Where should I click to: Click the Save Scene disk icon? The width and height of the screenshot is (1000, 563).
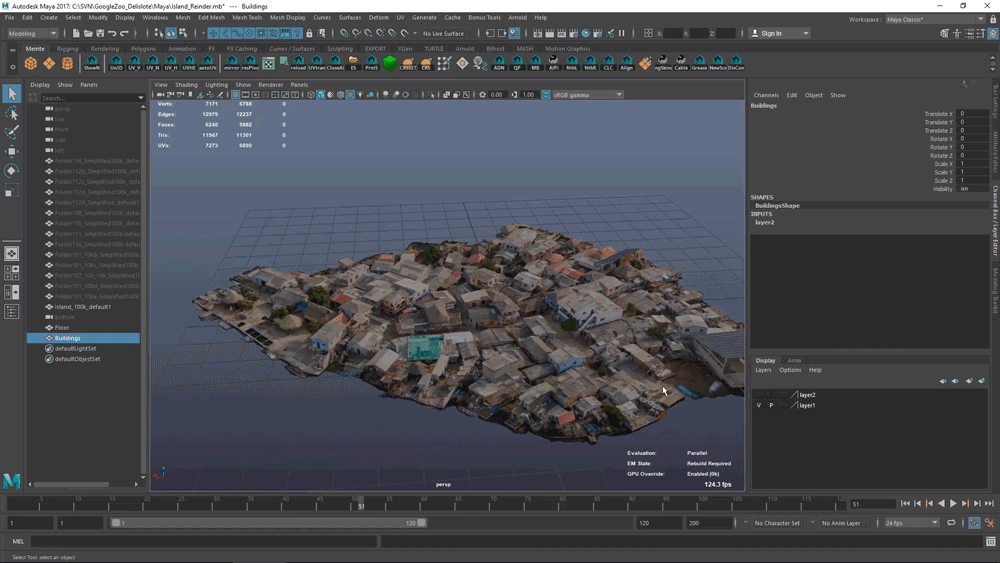pos(100,33)
